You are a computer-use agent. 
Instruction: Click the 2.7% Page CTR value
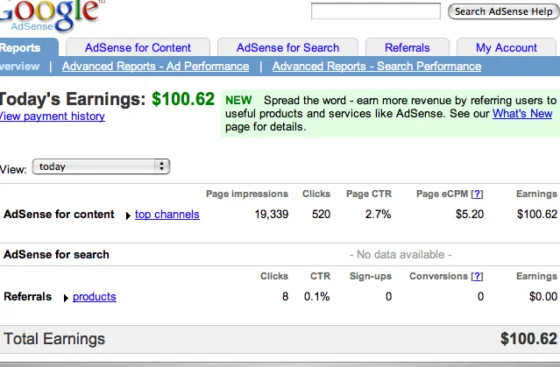[378, 214]
